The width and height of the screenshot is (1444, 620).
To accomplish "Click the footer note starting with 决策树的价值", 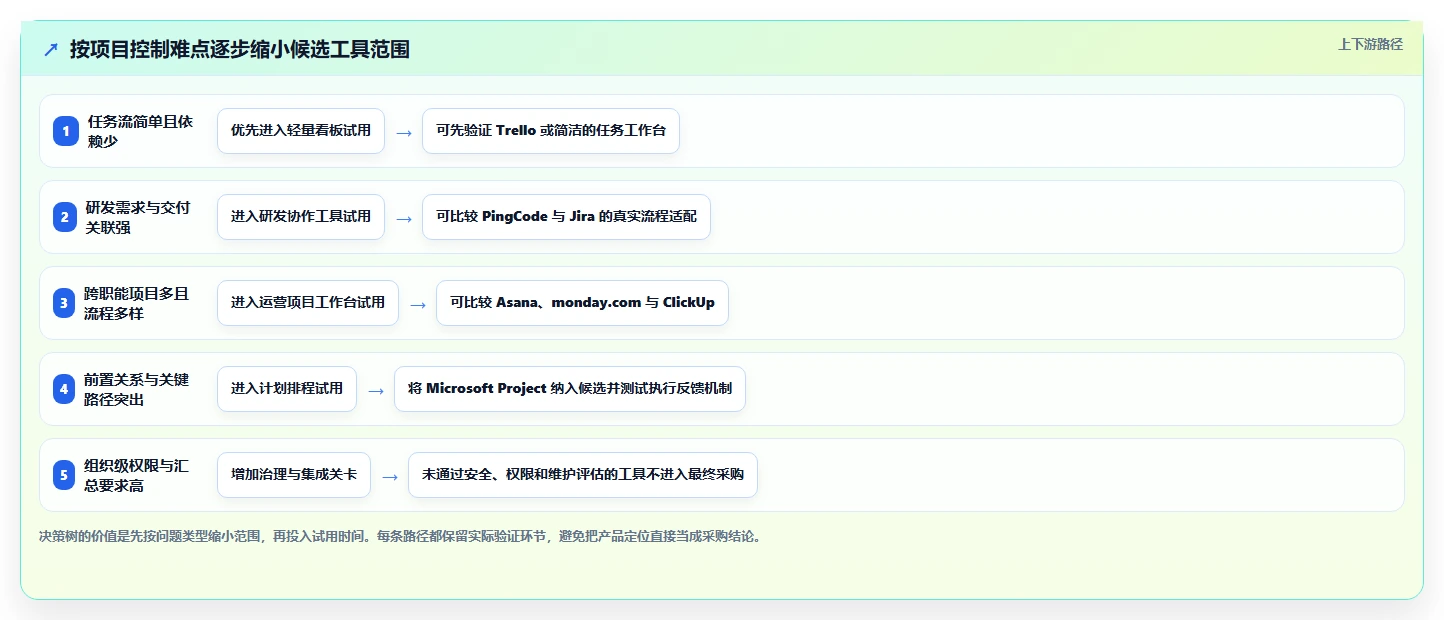I will click(401, 536).
